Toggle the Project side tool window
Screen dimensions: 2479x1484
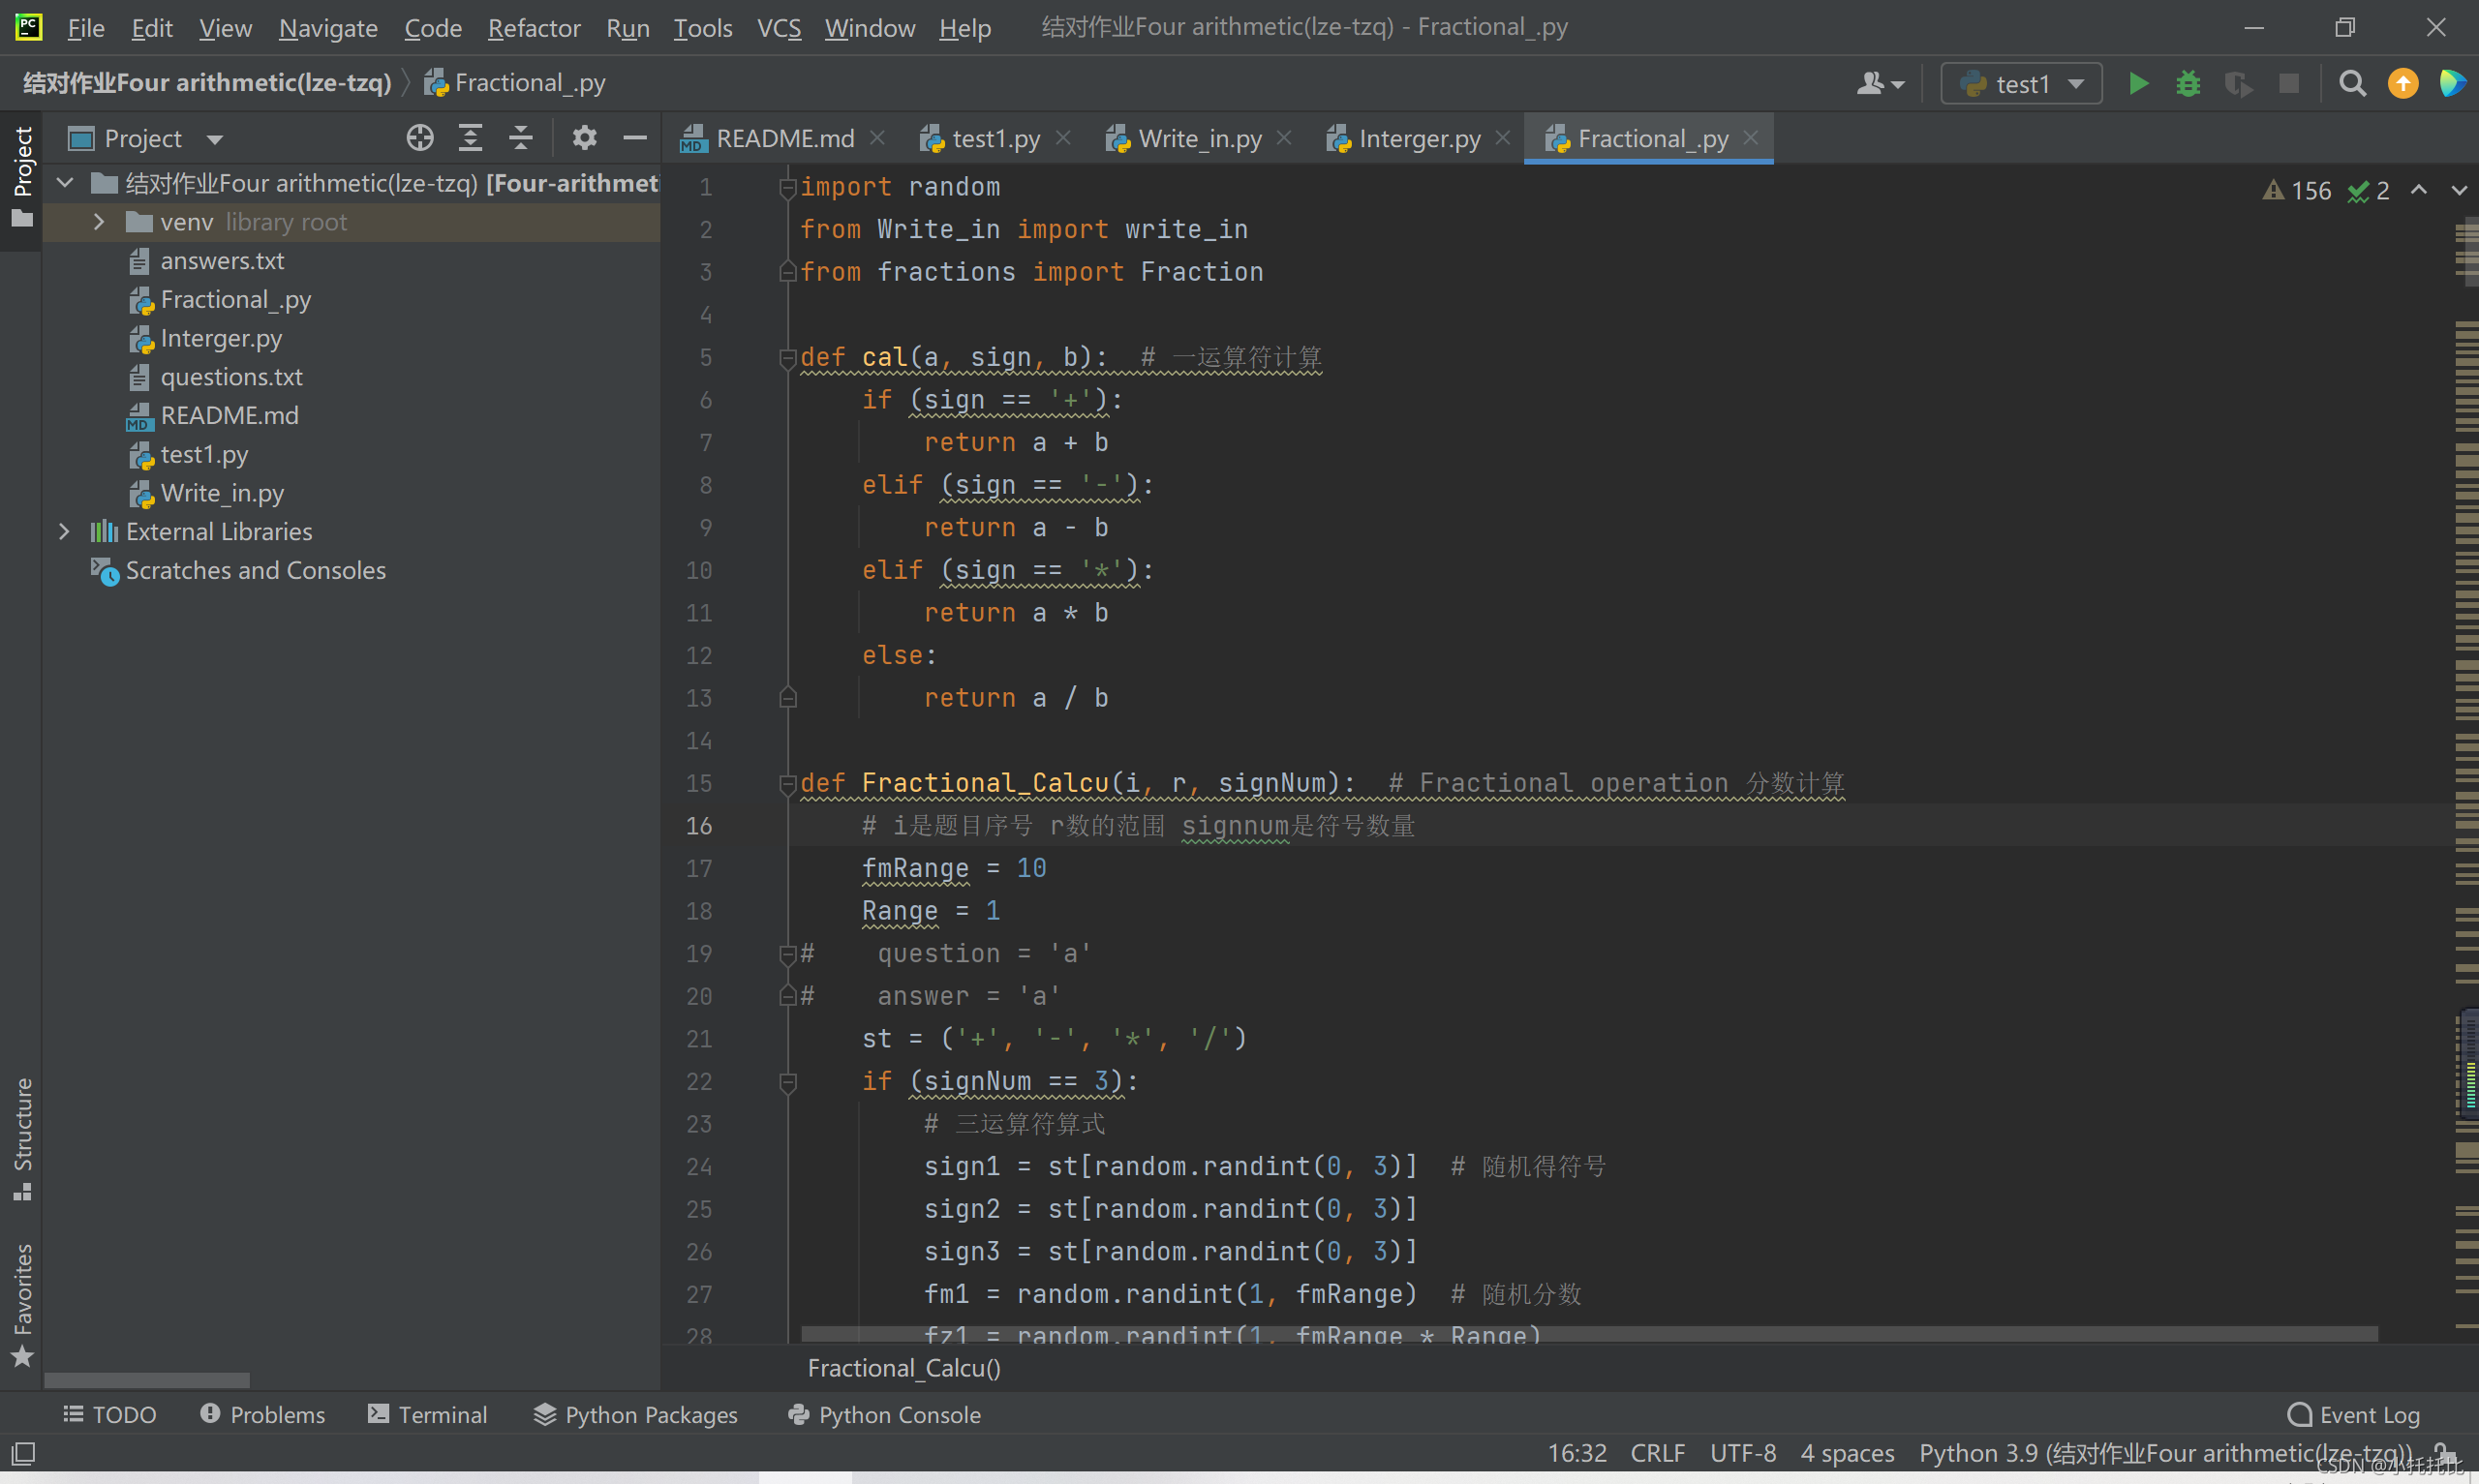tap(22, 176)
